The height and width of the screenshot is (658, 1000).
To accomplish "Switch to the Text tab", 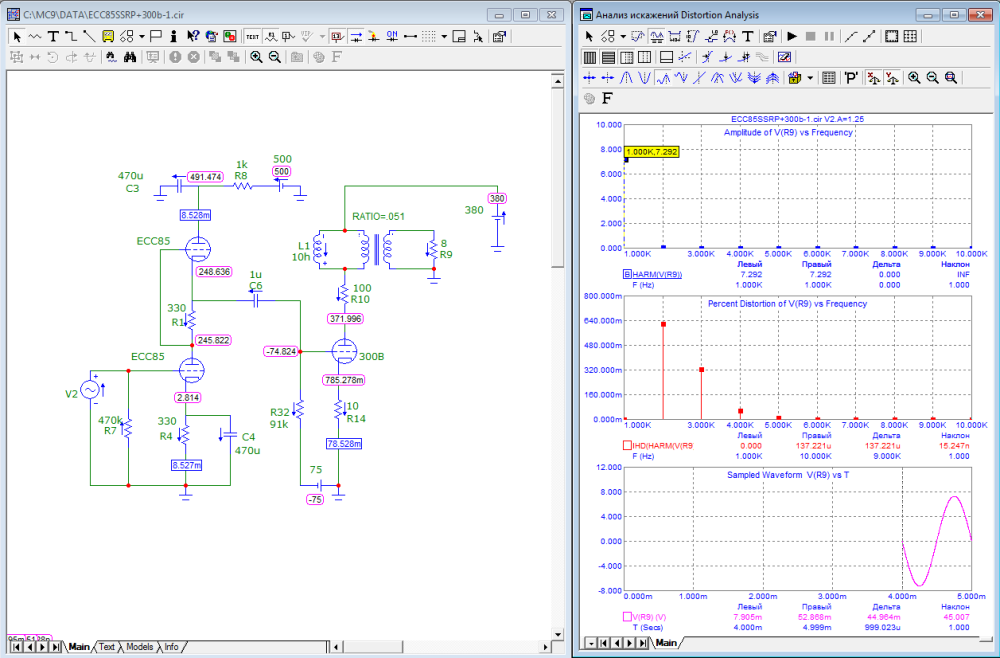I will 106,647.
